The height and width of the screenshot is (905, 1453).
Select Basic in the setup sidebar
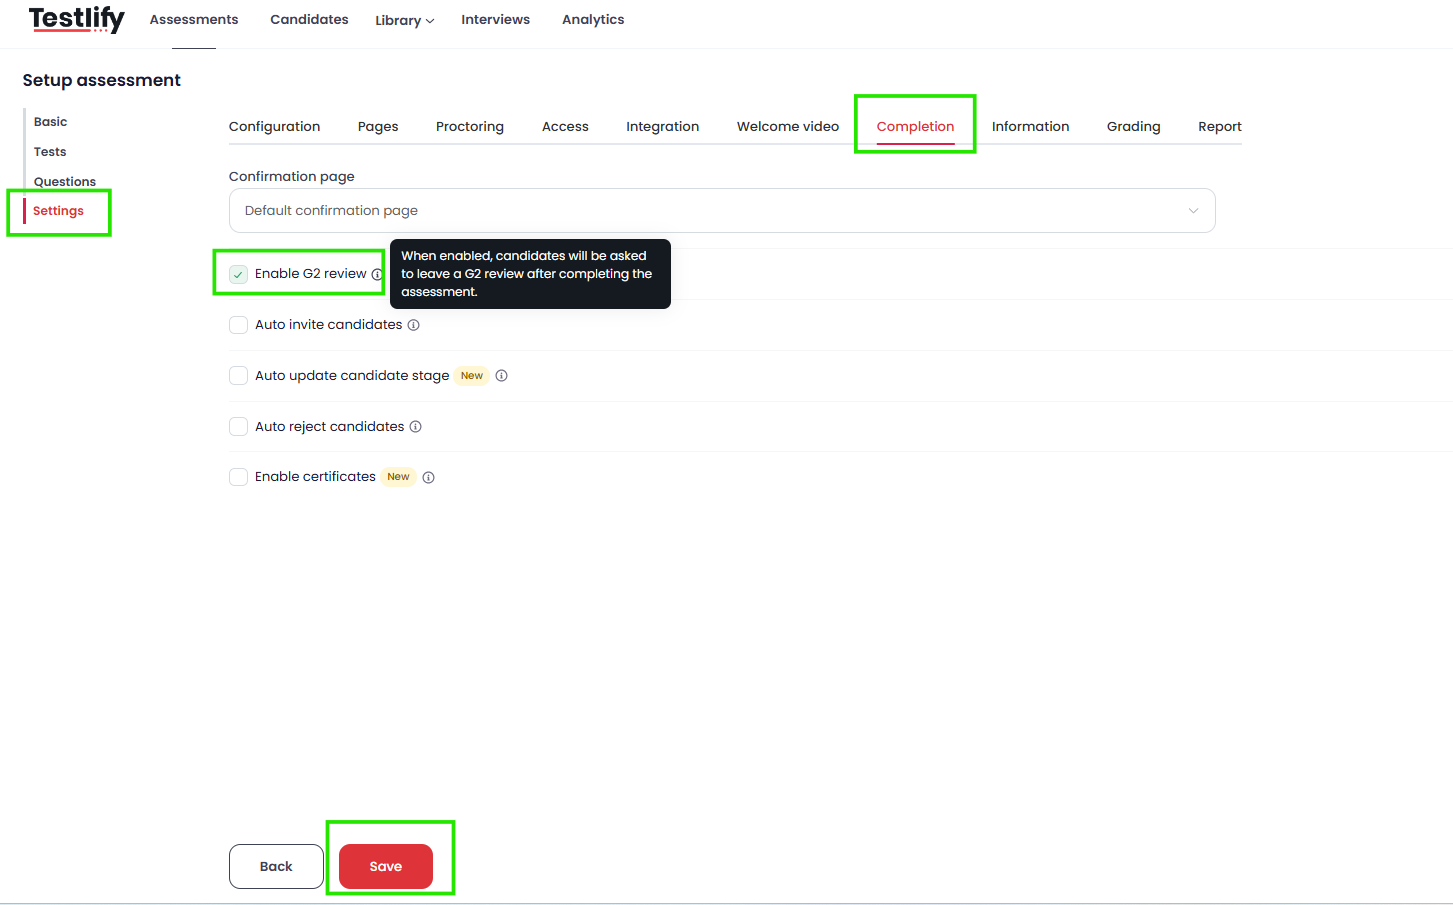[x=50, y=122]
